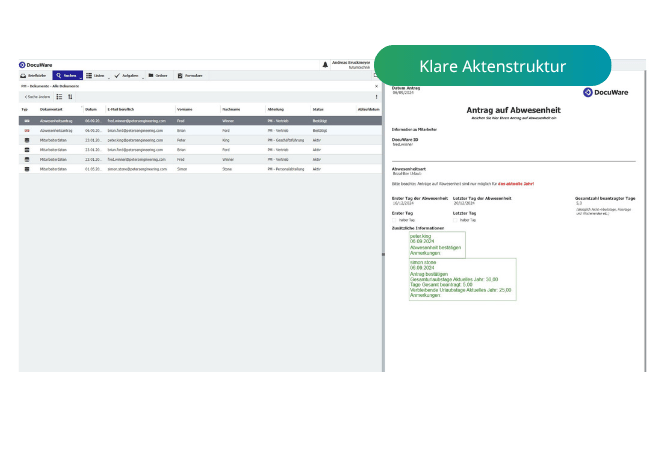The width and height of the screenshot is (666, 450).
Task: Tick the halber Tag checkbox under Erster Tag
Action: click(394, 221)
